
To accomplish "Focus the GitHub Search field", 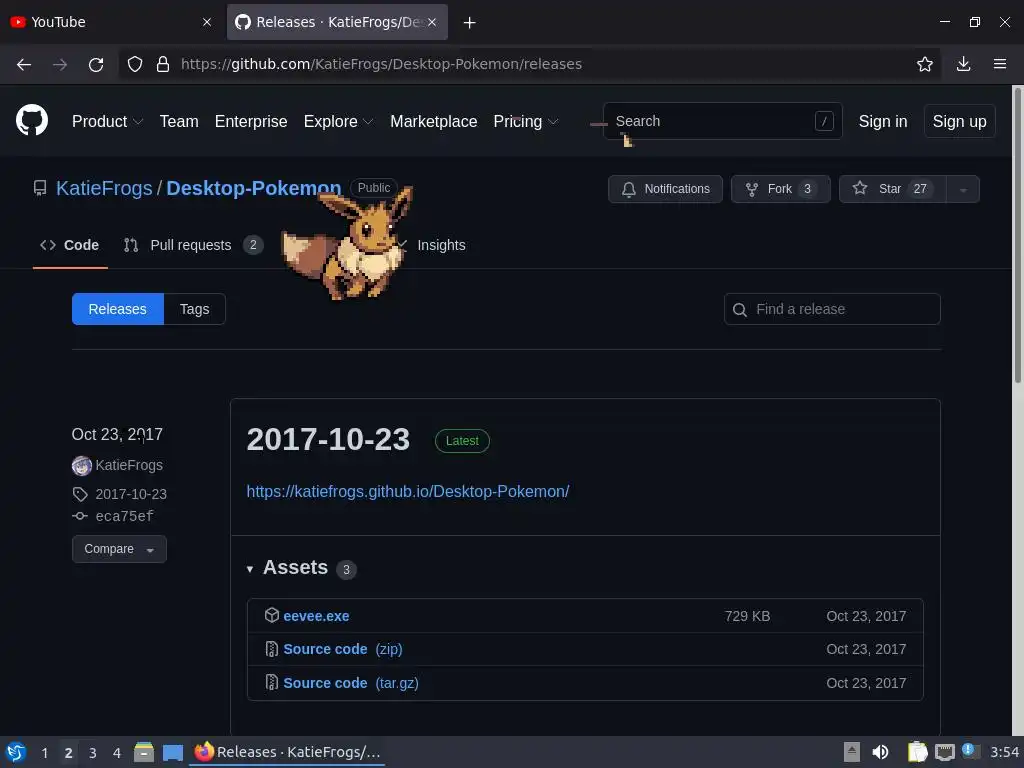I will 722,121.
